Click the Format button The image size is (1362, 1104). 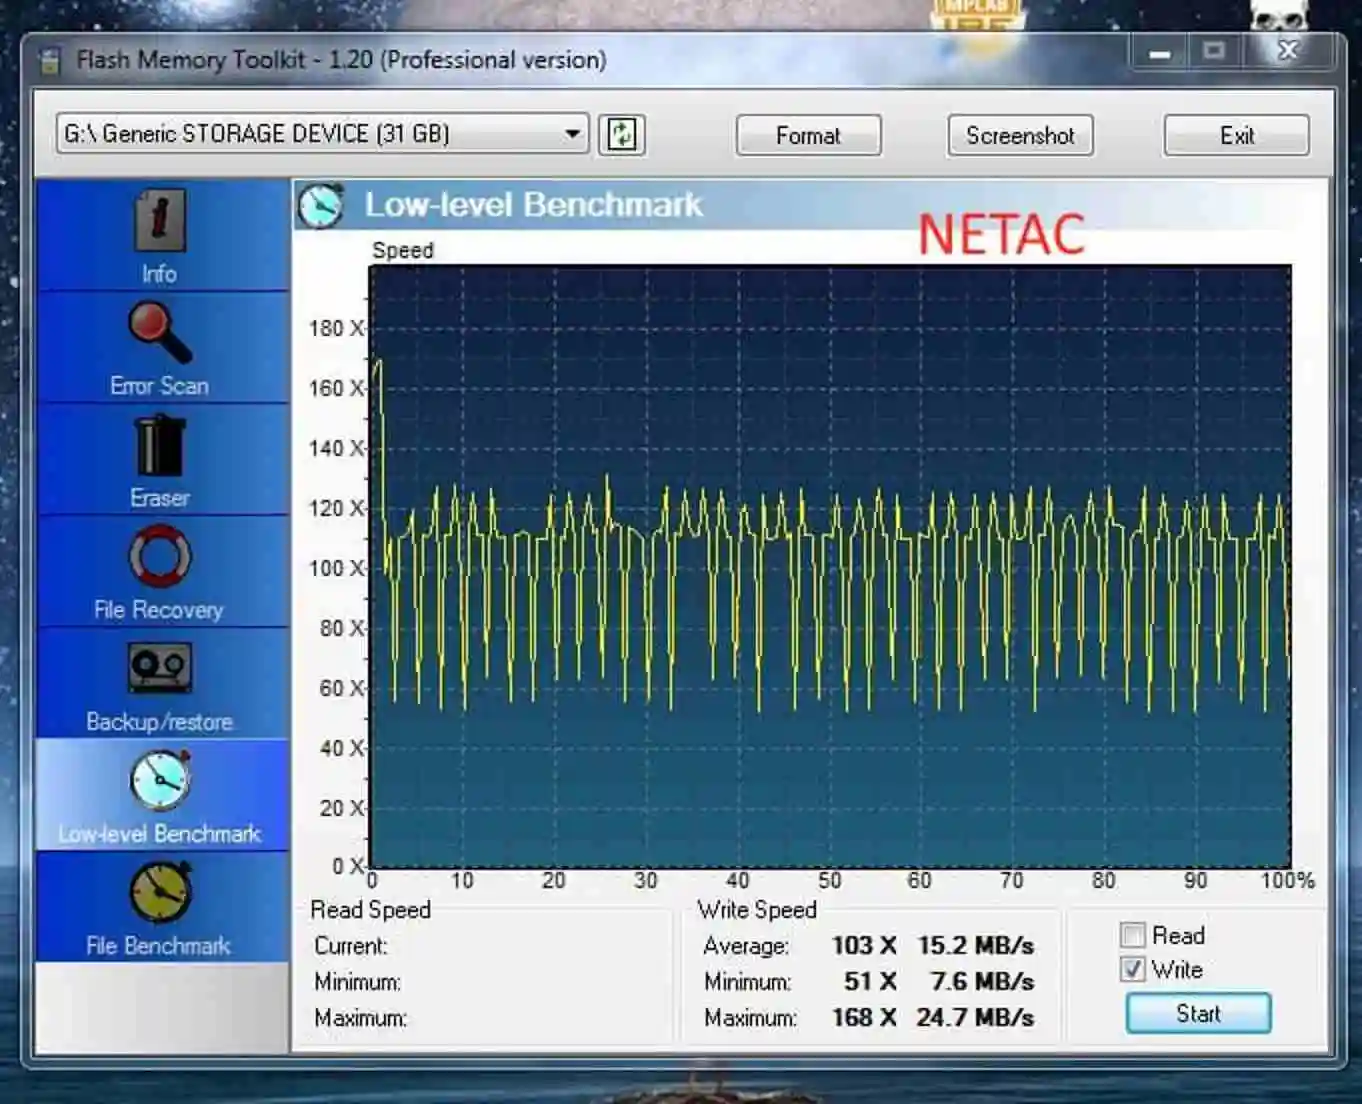[x=808, y=135]
